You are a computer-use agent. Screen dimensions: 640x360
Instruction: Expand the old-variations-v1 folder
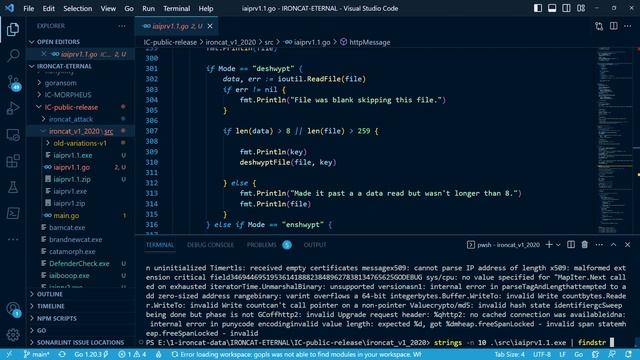80,143
